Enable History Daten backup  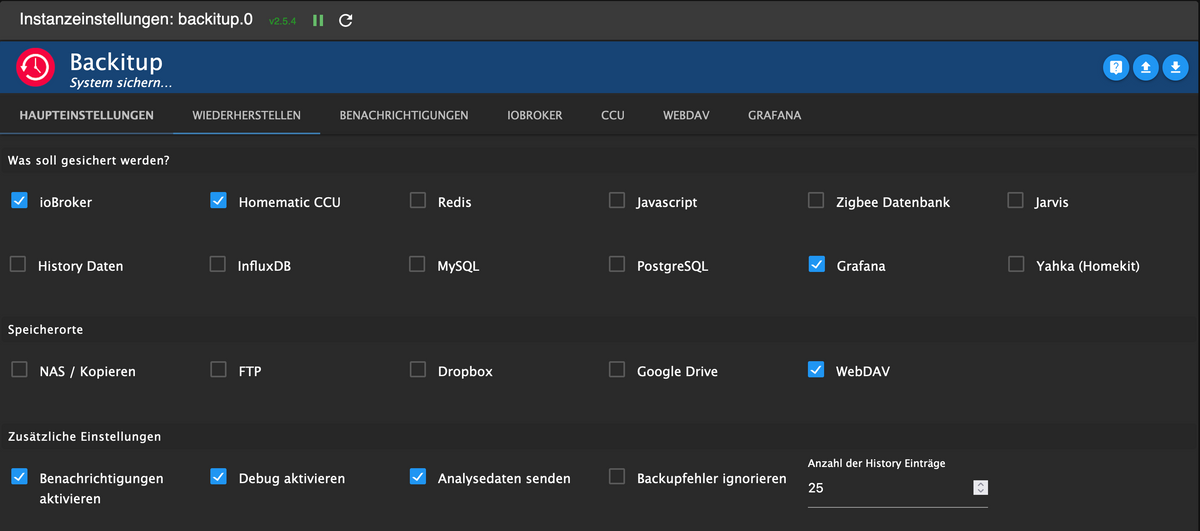point(18,265)
